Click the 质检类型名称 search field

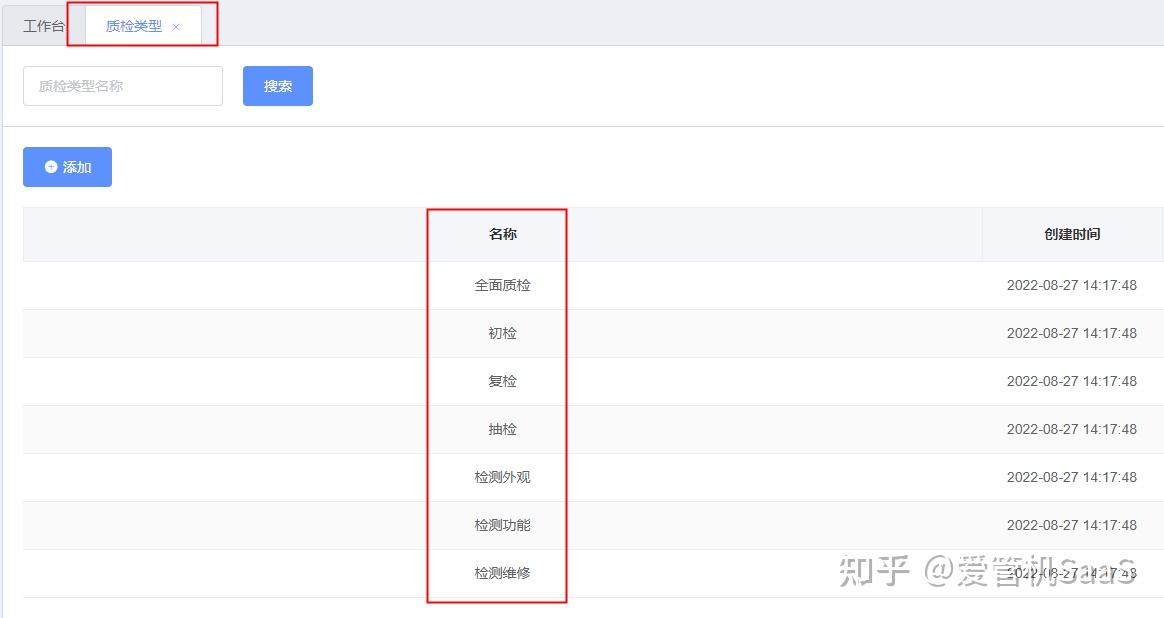pyautogui.click(x=123, y=86)
